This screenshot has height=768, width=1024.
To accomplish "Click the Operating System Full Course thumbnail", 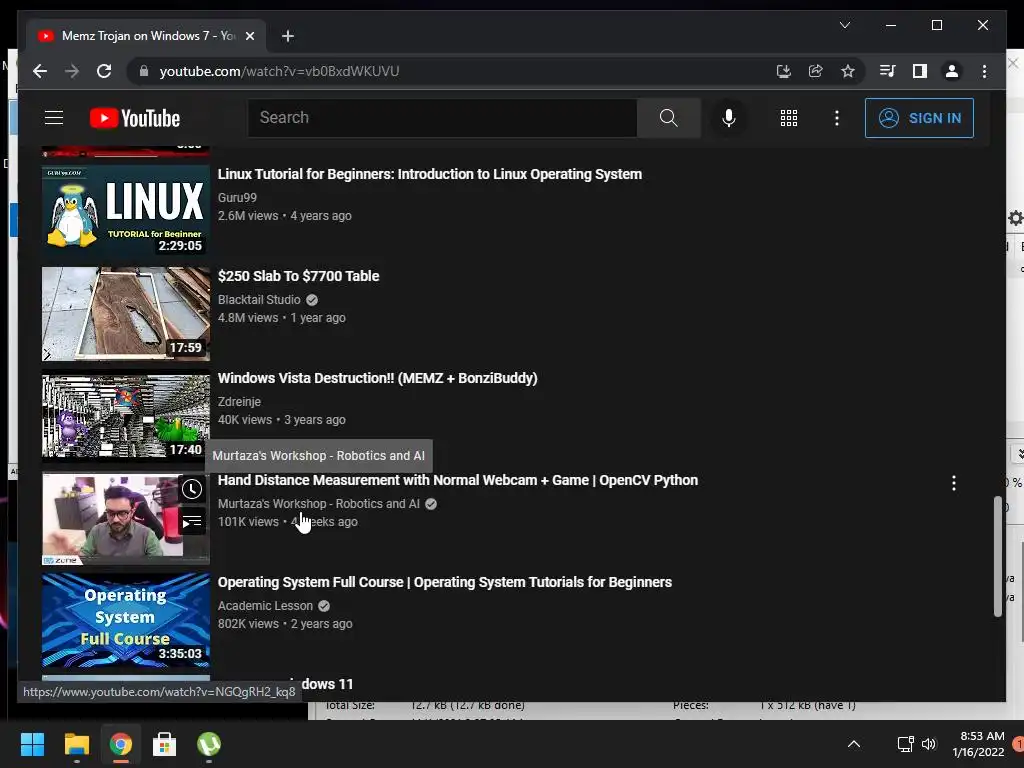I will (x=126, y=620).
